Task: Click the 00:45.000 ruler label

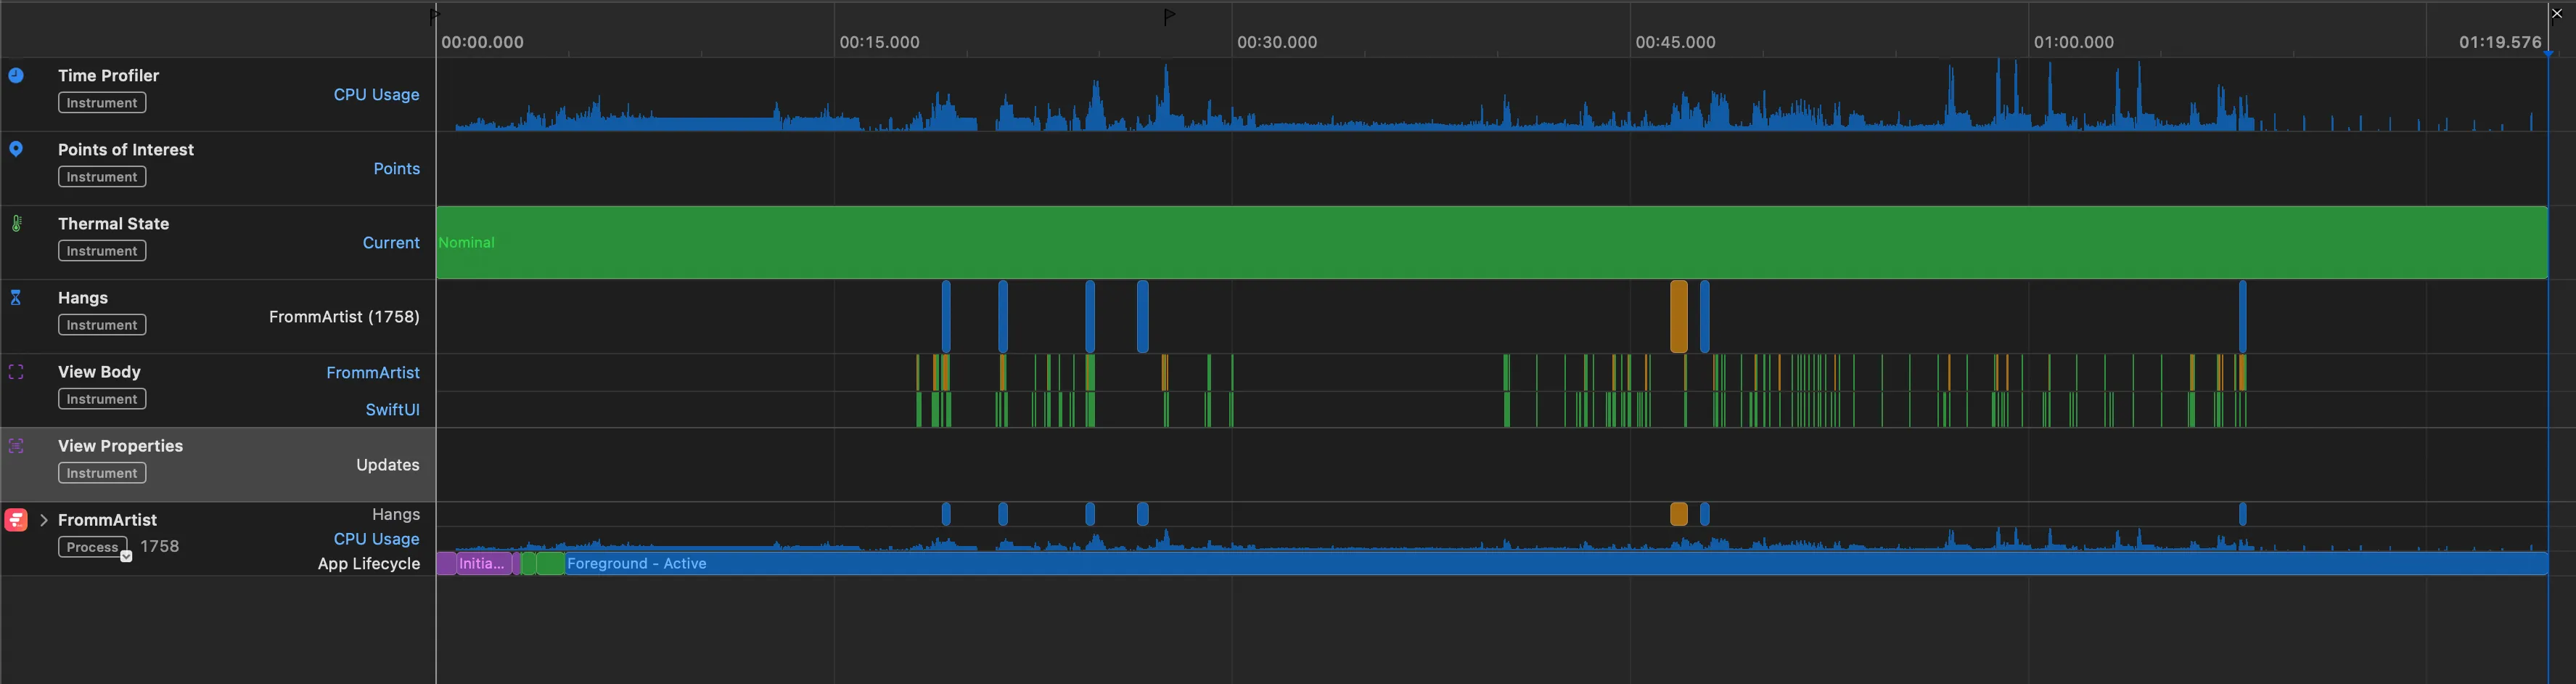Action: (x=1675, y=42)
